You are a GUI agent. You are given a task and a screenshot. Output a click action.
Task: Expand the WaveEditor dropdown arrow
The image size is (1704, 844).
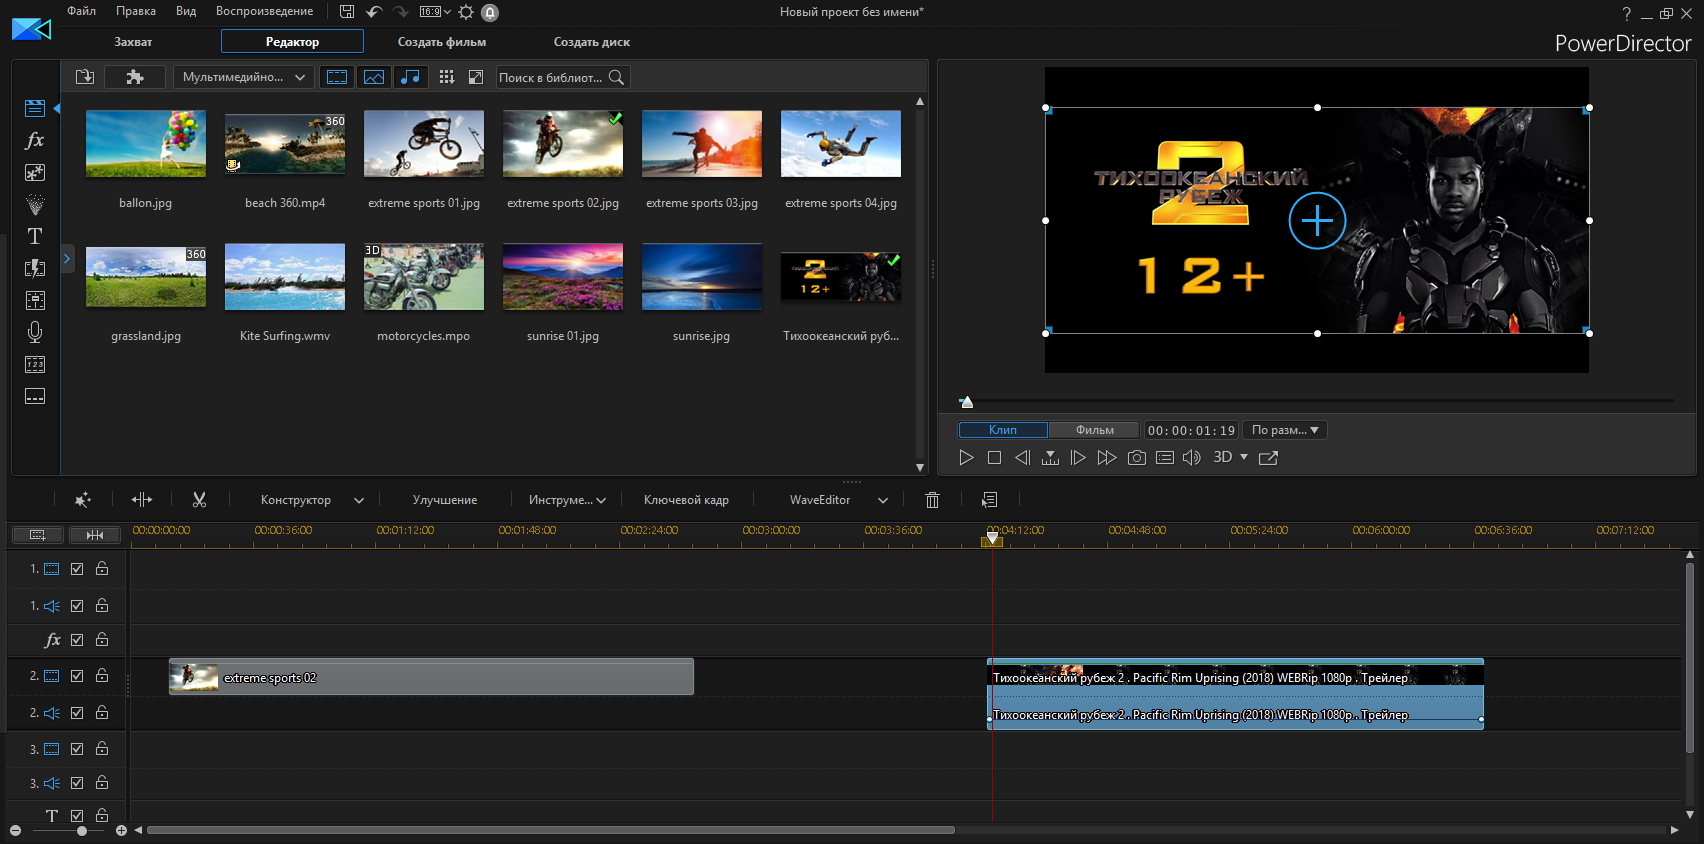point(883,500)
